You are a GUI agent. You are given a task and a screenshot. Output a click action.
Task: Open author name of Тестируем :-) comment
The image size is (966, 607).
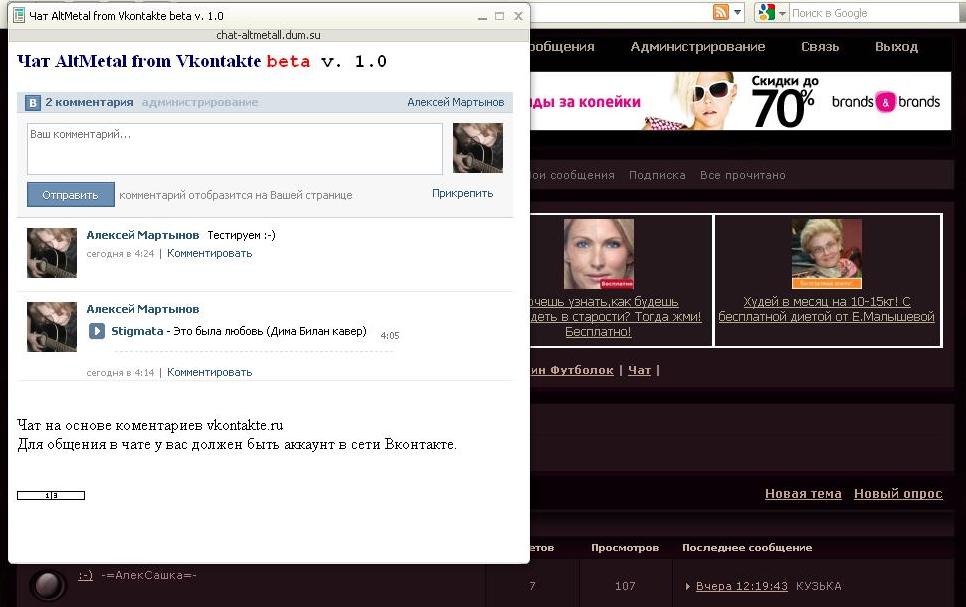[x=142, y=235]
